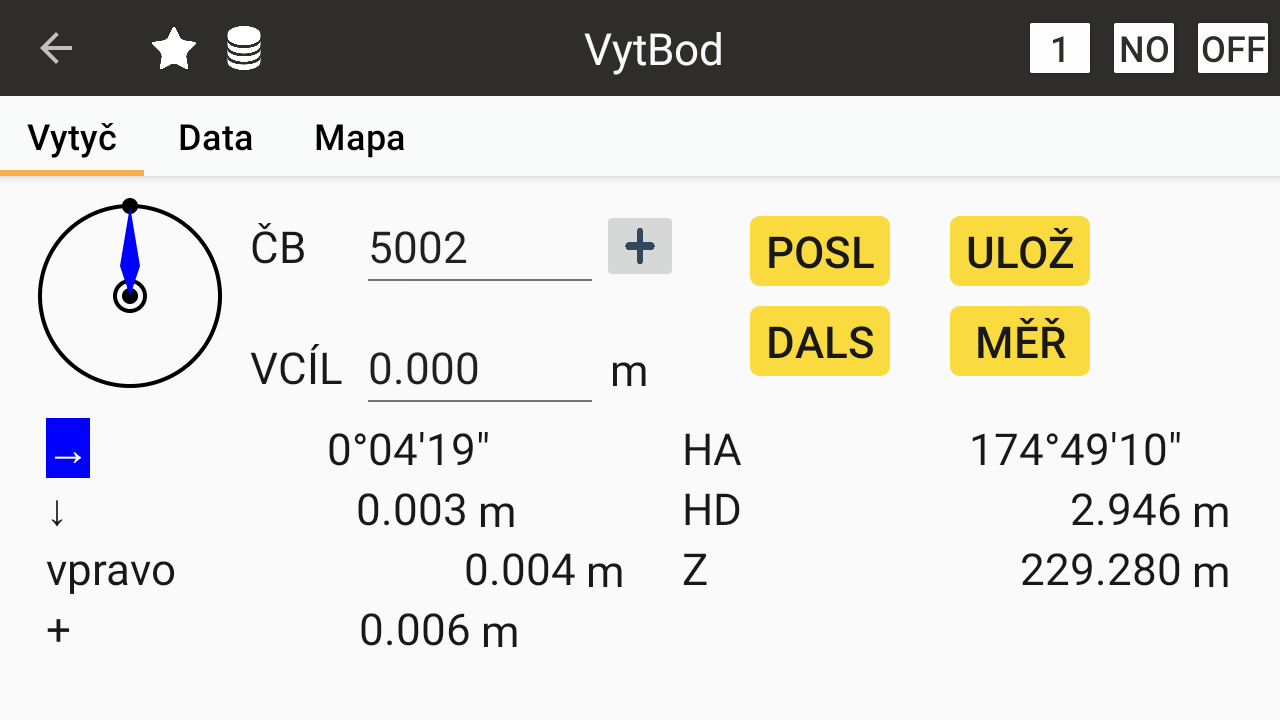Tap the number 1 box in header
The width and height of the screenshot is (1280, 720).
[x=1059, y=48]
